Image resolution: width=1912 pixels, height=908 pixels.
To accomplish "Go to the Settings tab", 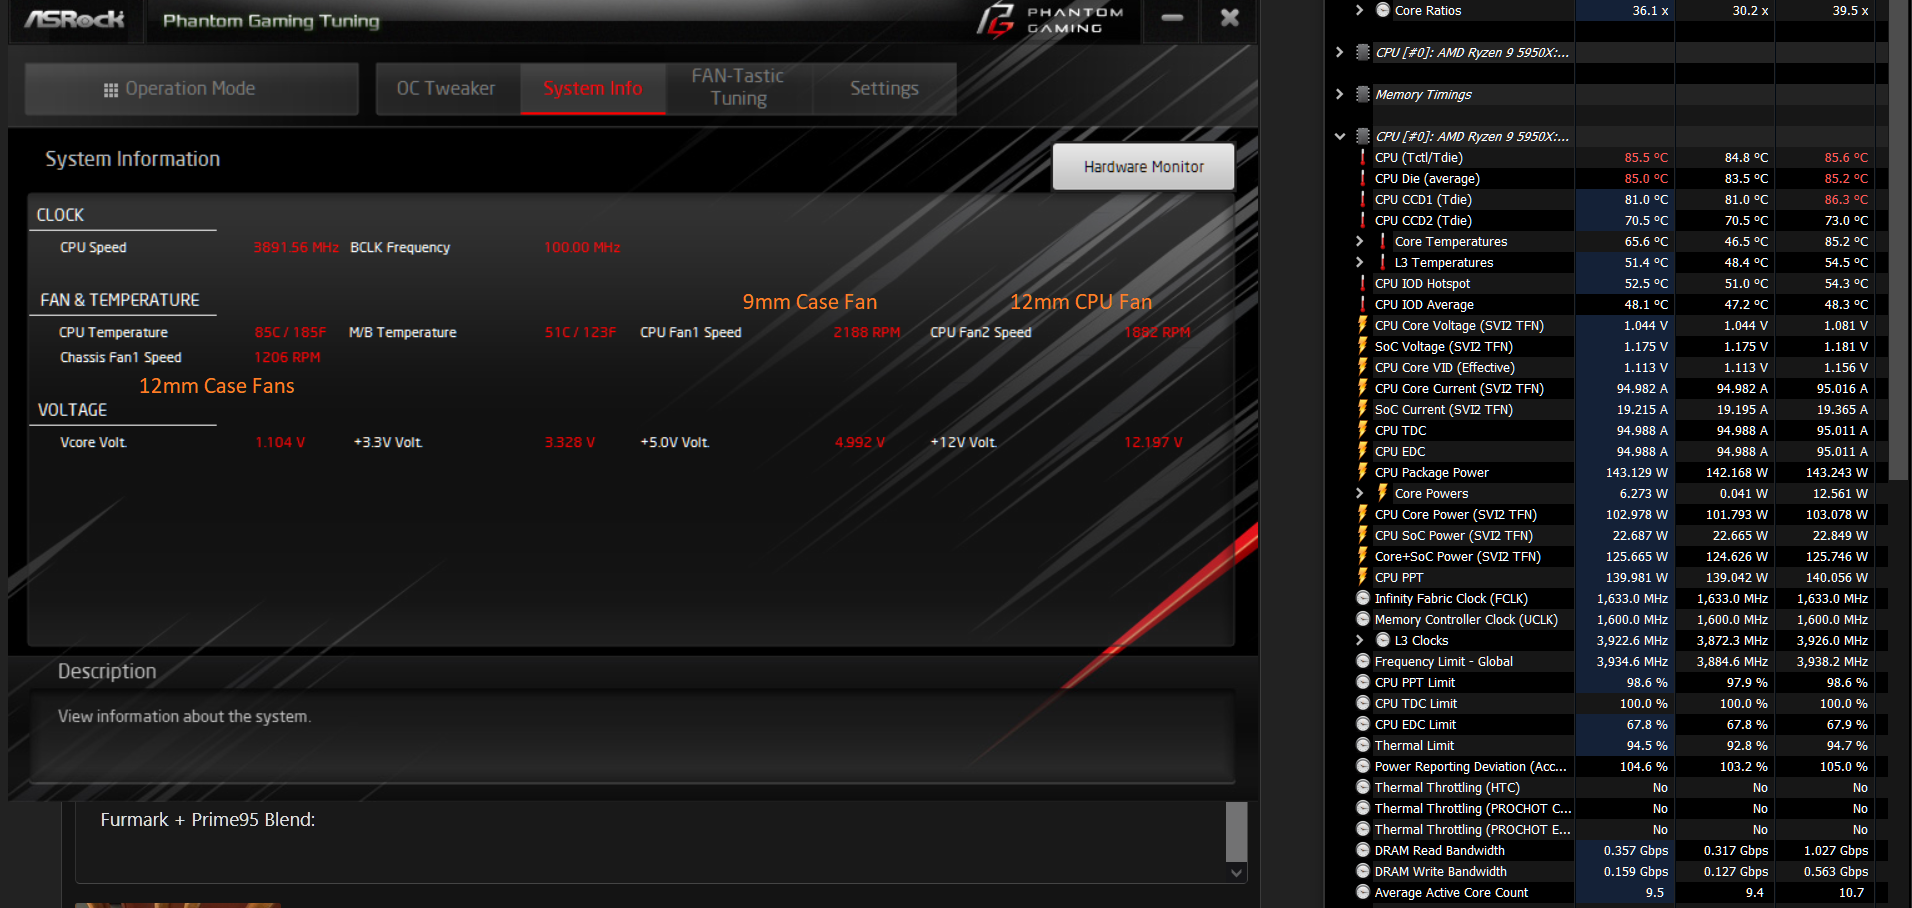I will [884, 89].
